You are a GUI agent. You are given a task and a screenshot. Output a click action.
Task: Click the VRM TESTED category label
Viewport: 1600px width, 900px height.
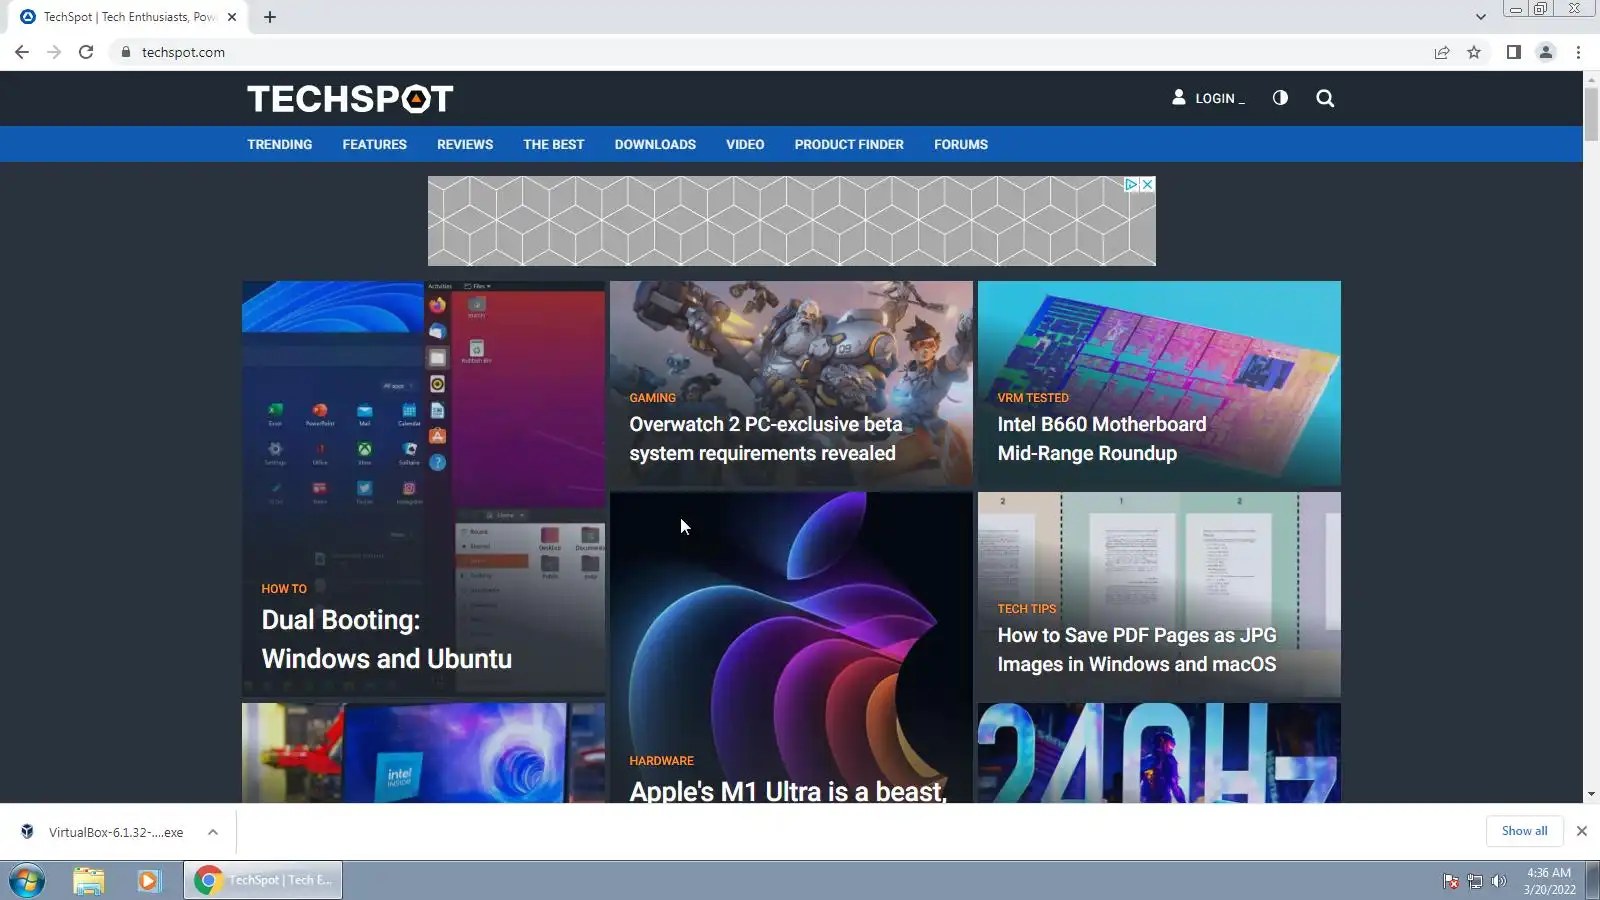pos(1033,397)
